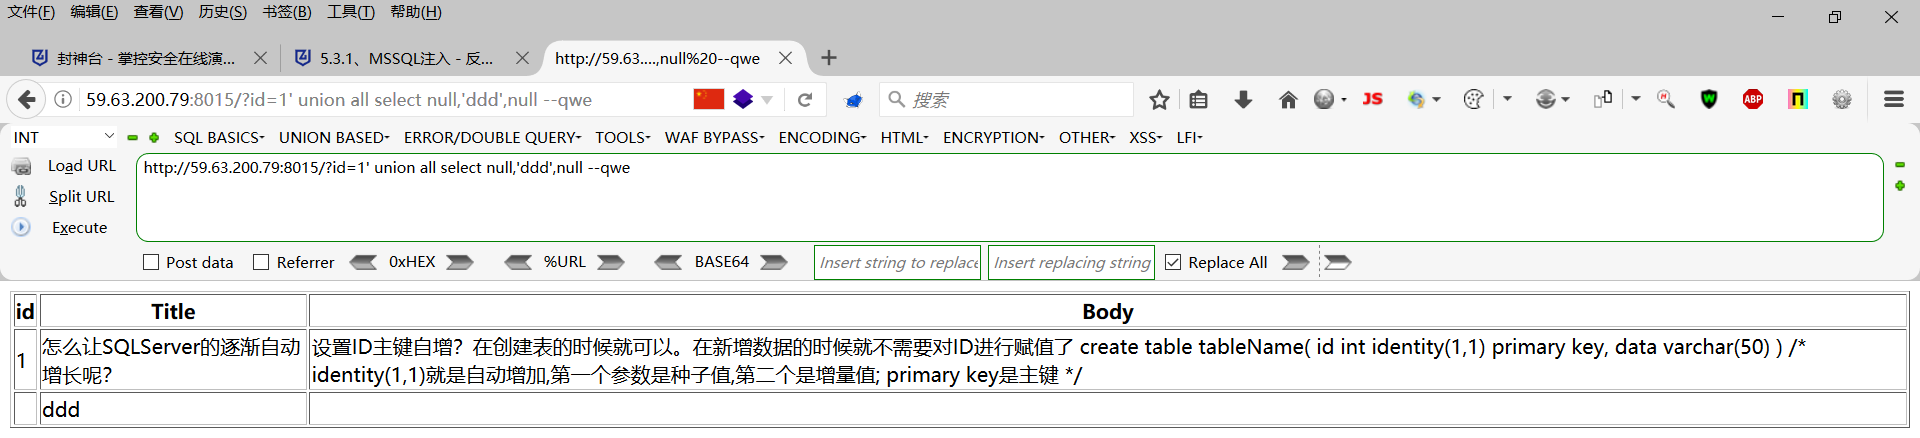Click the Replace All apply arrow
This screenshot has width=1920, height=438.
(x=1295, y=262)
